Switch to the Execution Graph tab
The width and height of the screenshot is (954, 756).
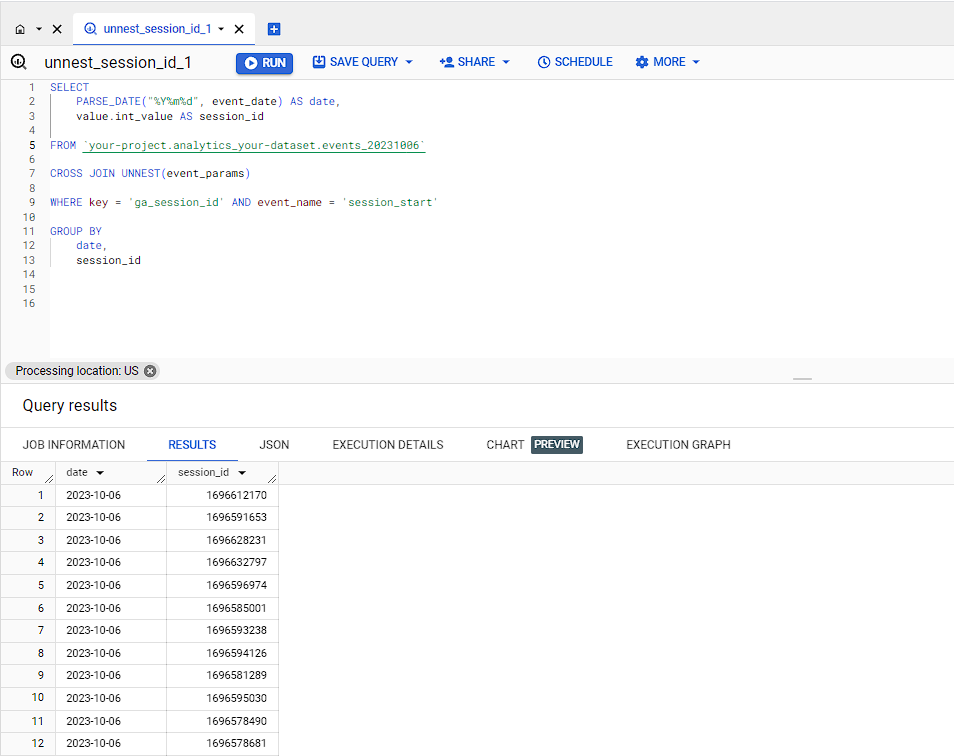678,445
